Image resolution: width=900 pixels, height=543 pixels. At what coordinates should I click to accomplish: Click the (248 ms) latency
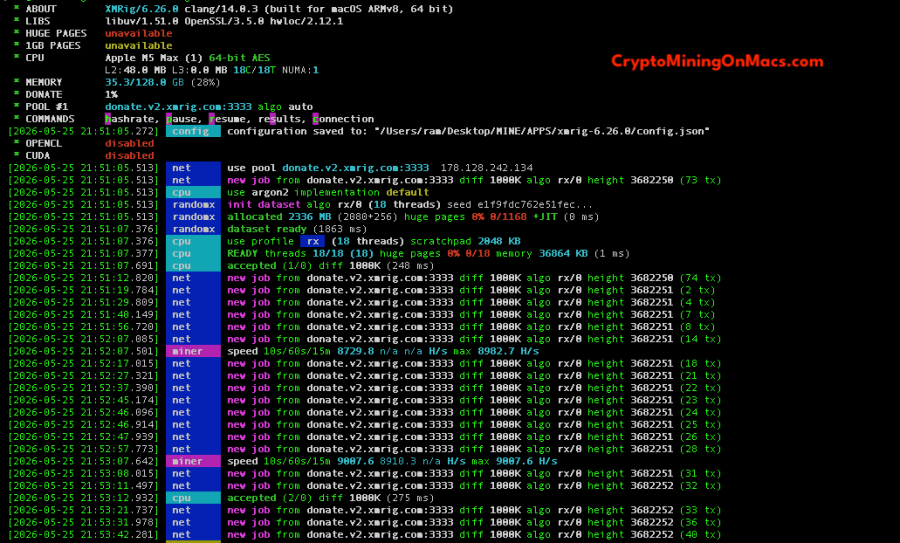click(x=410, y=266)
